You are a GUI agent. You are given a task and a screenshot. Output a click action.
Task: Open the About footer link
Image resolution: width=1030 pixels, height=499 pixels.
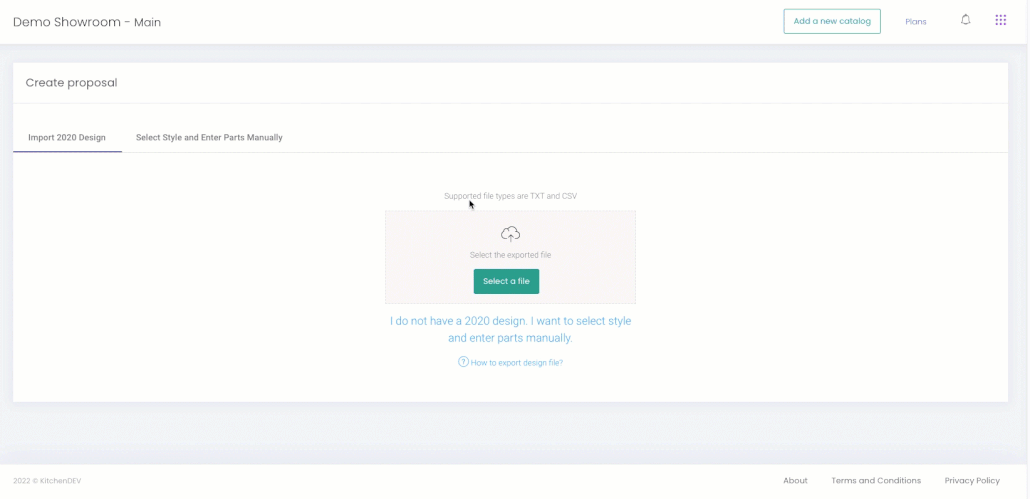tap(795, 481)
